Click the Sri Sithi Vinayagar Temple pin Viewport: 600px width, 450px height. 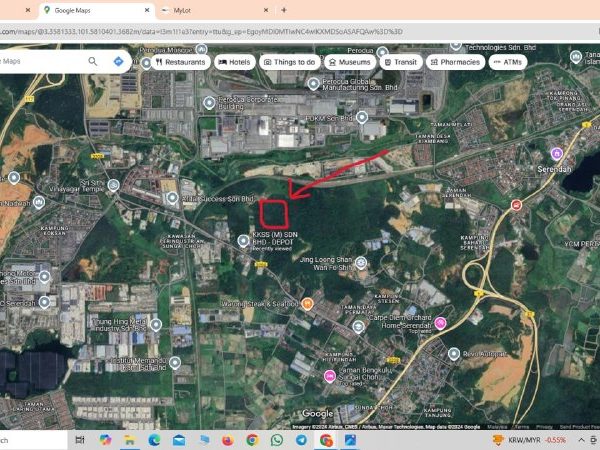point(113,186)
